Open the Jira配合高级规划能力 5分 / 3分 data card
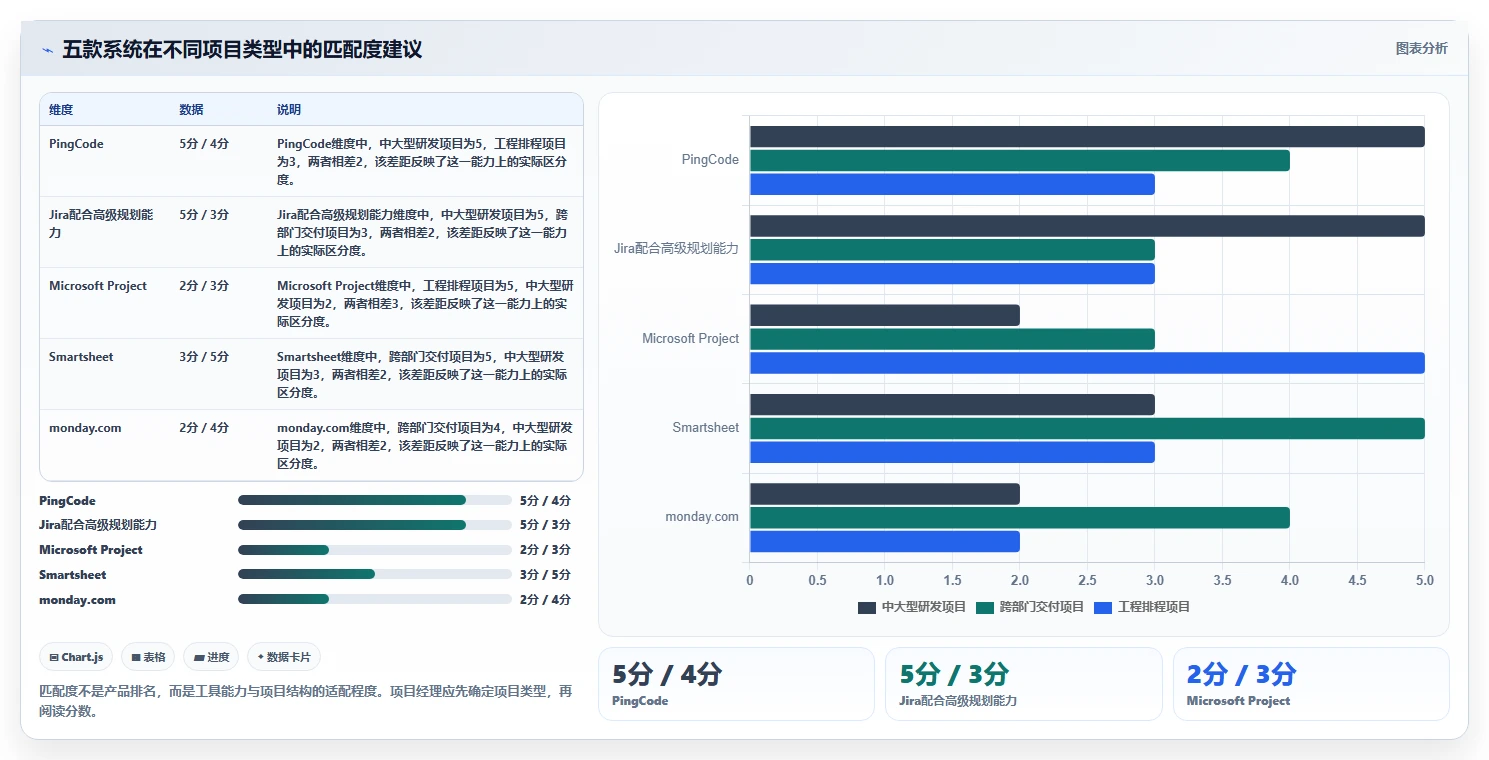This screenshot has height=760, width=1489. click(x=1024, y=684)
